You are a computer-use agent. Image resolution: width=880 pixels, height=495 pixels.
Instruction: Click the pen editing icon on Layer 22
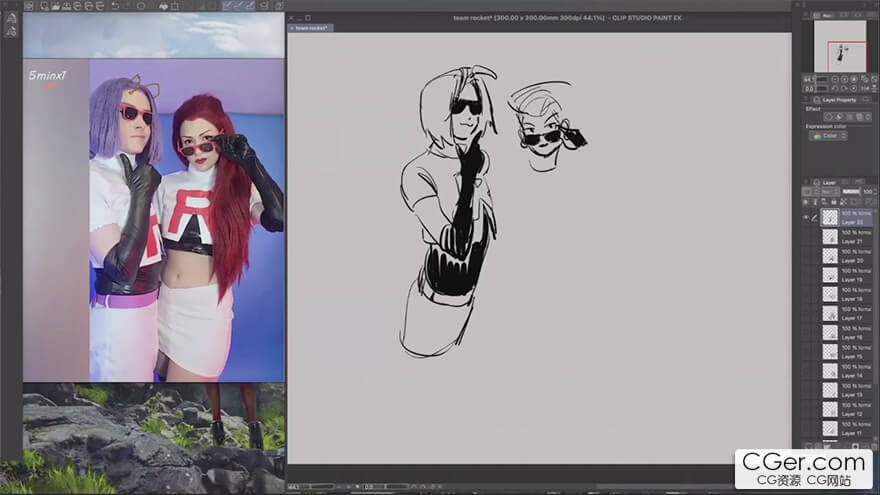point(814,218)
